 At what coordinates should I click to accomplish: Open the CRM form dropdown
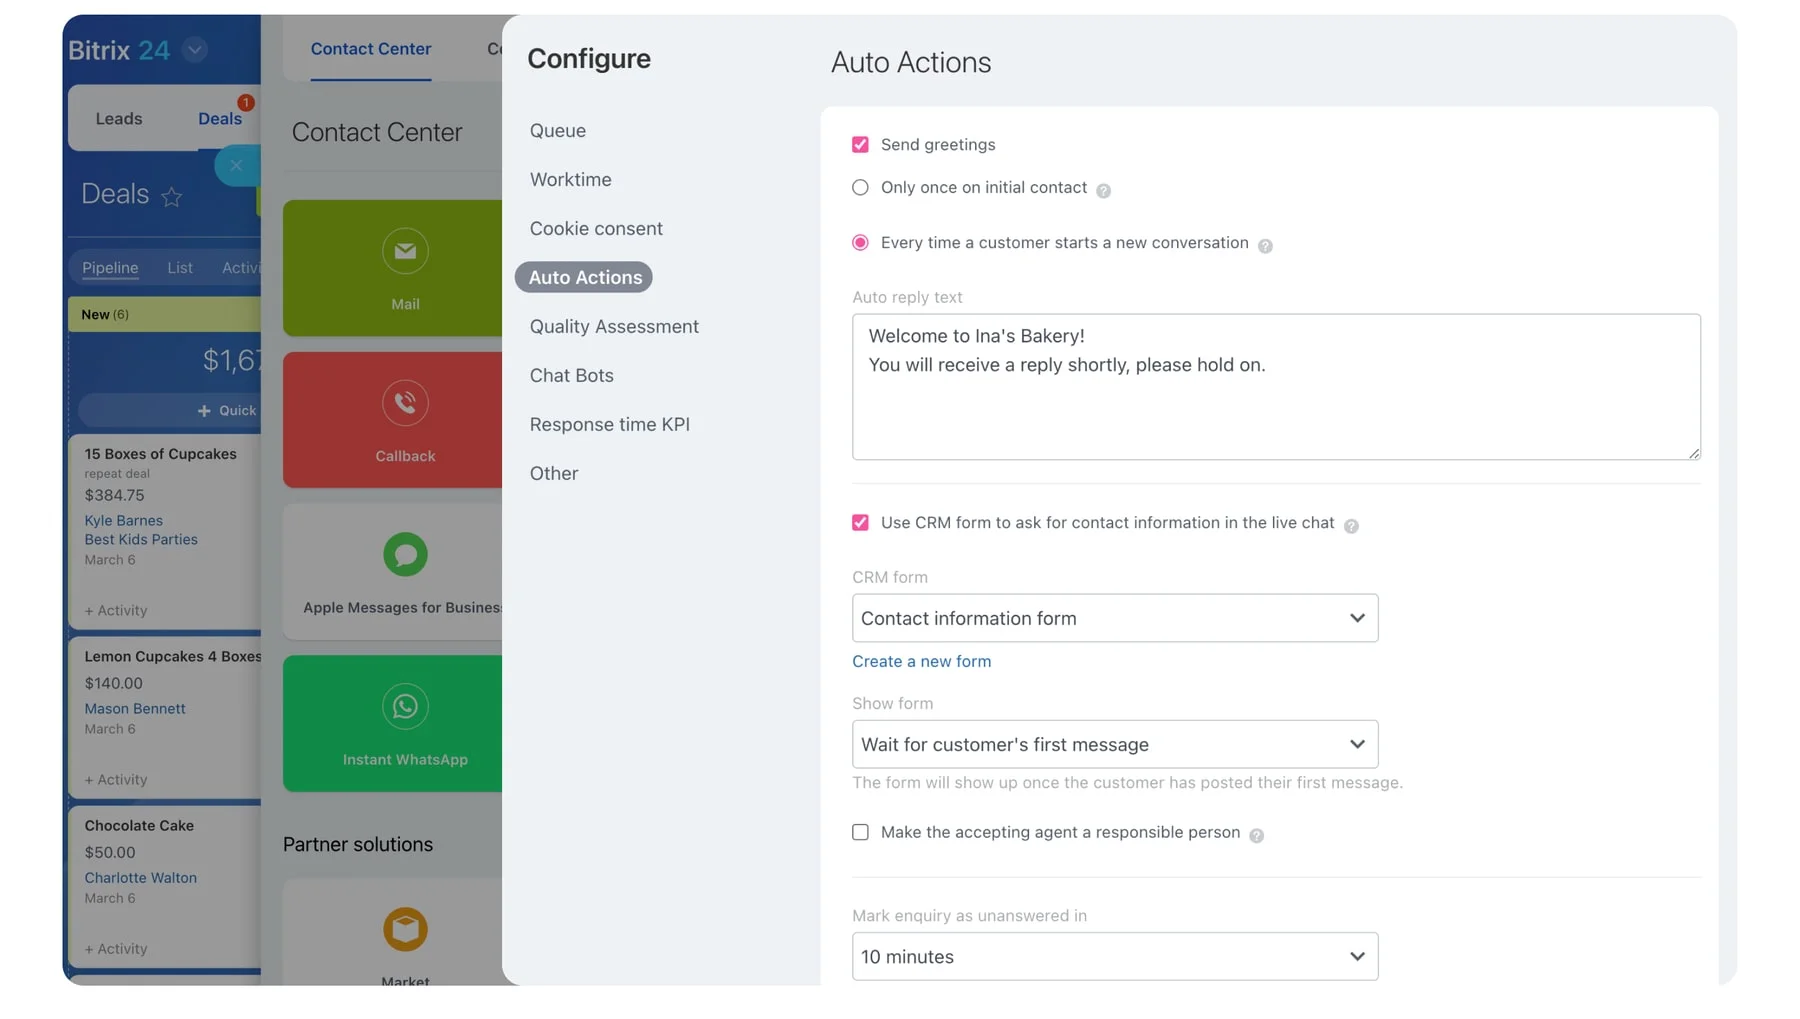(1114, 619)
